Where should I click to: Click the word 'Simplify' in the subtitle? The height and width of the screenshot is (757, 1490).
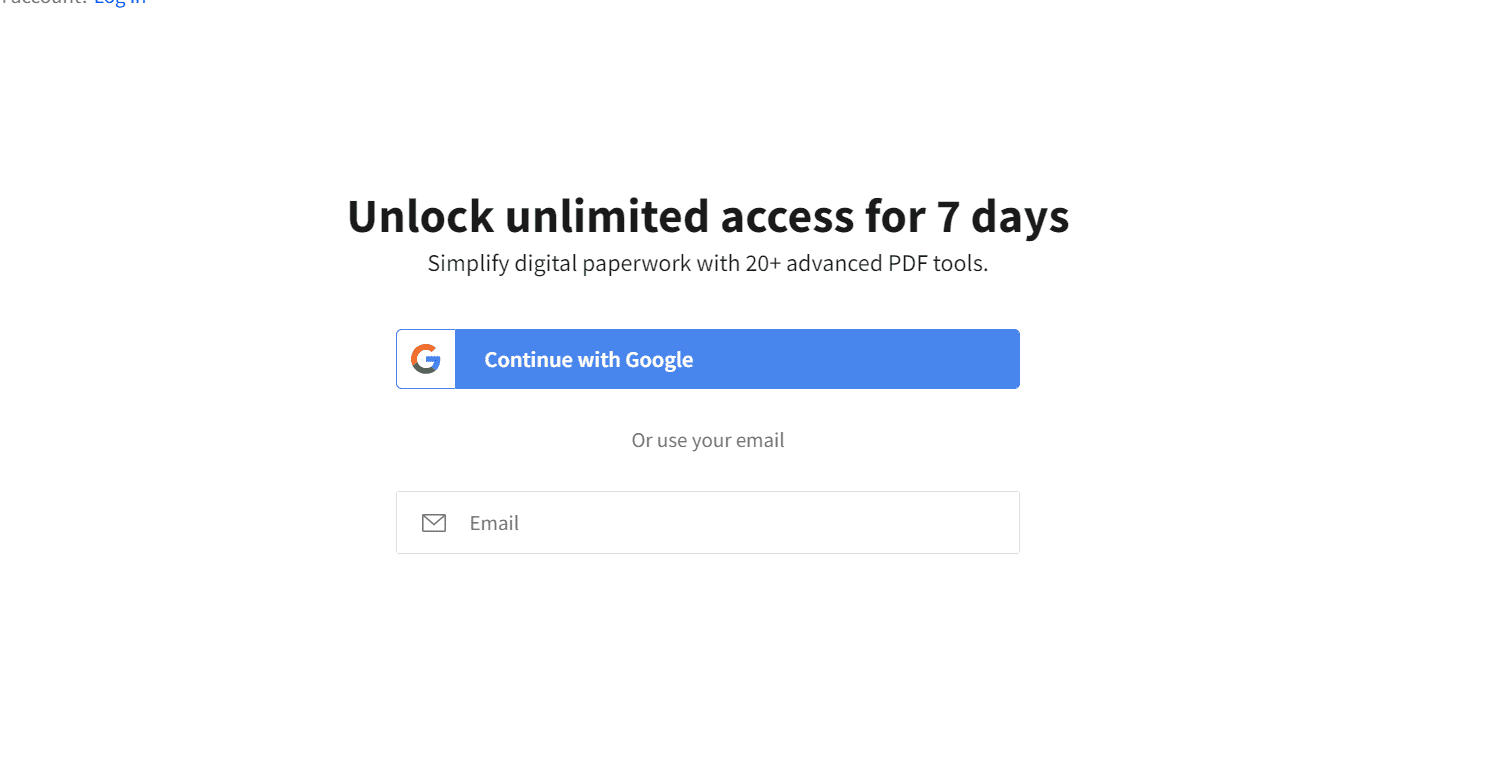(466, 264)
